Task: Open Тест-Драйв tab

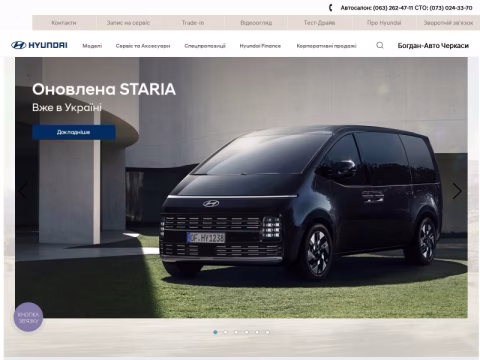Action: pos(319,23)
